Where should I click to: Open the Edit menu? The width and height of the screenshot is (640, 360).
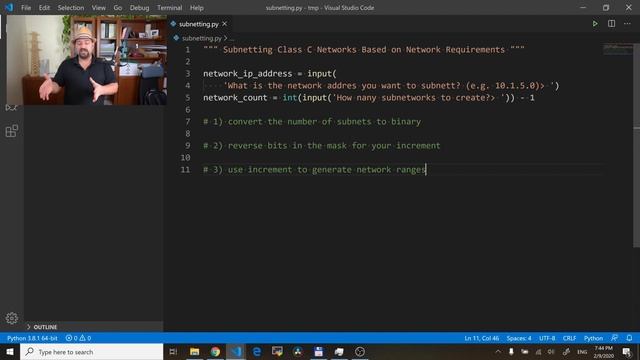(x=44, y=8)
